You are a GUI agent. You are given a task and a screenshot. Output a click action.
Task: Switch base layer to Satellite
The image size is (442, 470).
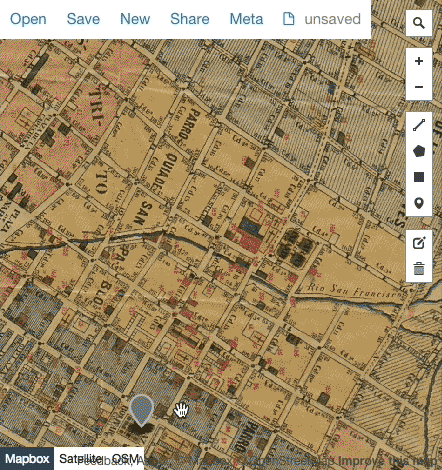pyautogui.click(x=80, y=459)
